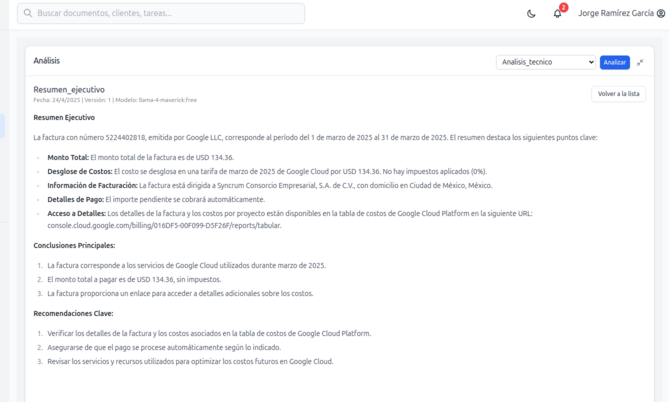Open the notifications bell
This screenshot has width=669, height=402.
[557, 14]
